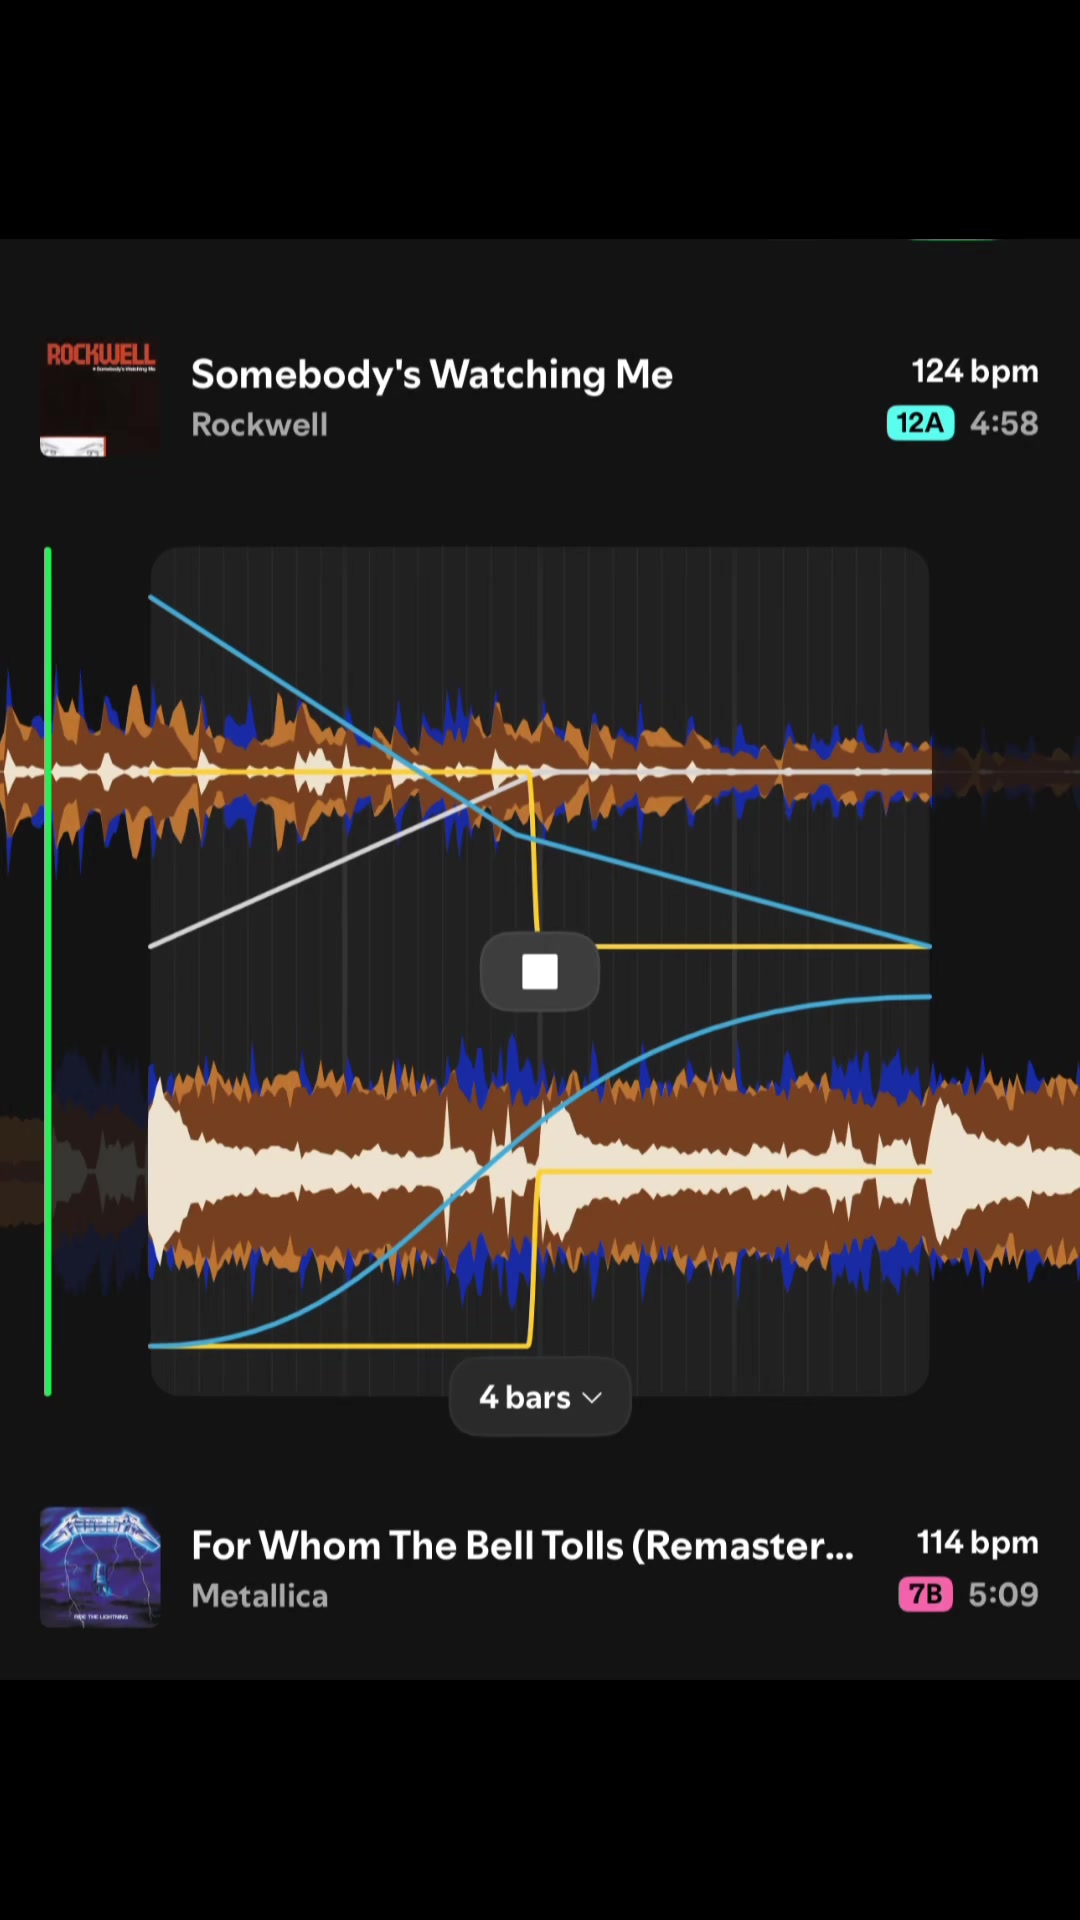This screenshot has width=1080, height=1920.
Task: Stop playback with the square stop button
Action: 540,971
